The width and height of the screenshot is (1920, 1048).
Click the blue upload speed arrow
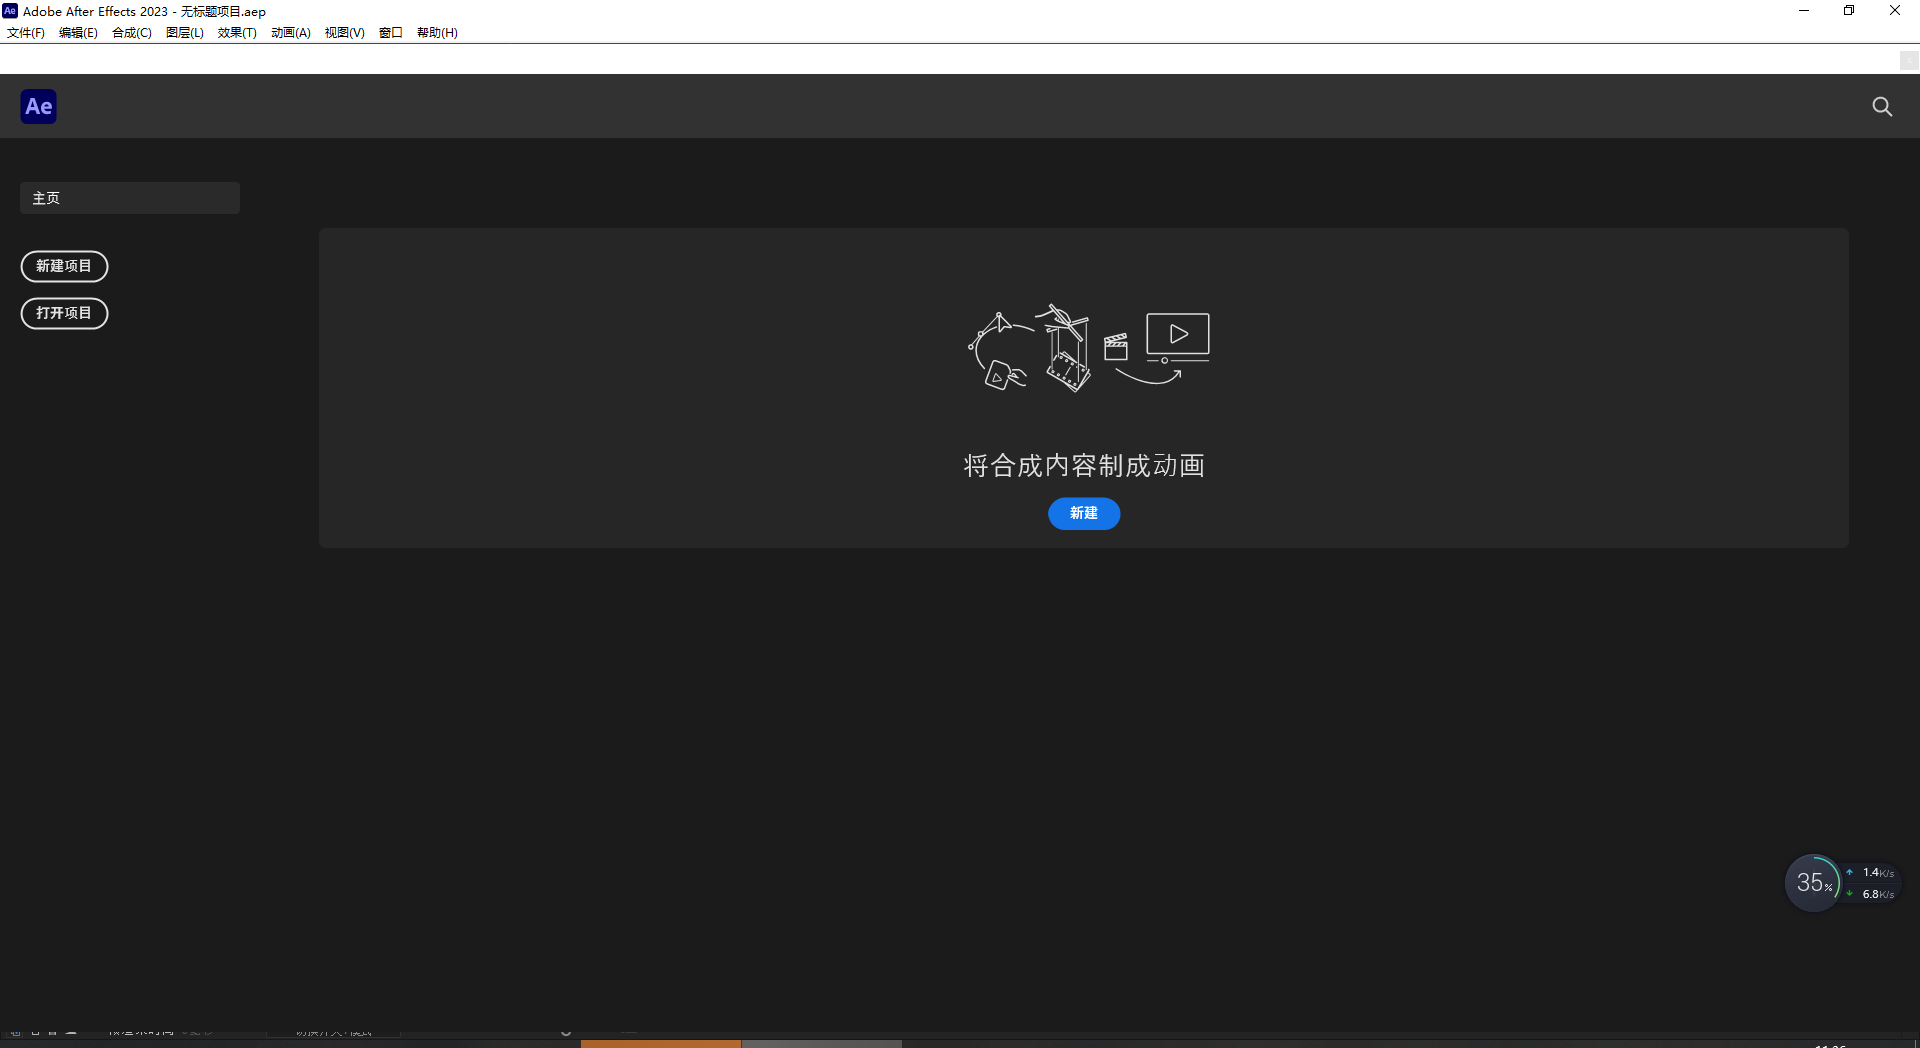(1851, 872)
